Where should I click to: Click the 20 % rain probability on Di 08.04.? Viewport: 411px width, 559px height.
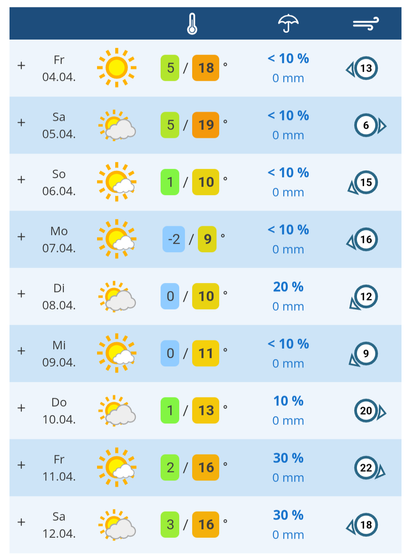click(288, 287)
